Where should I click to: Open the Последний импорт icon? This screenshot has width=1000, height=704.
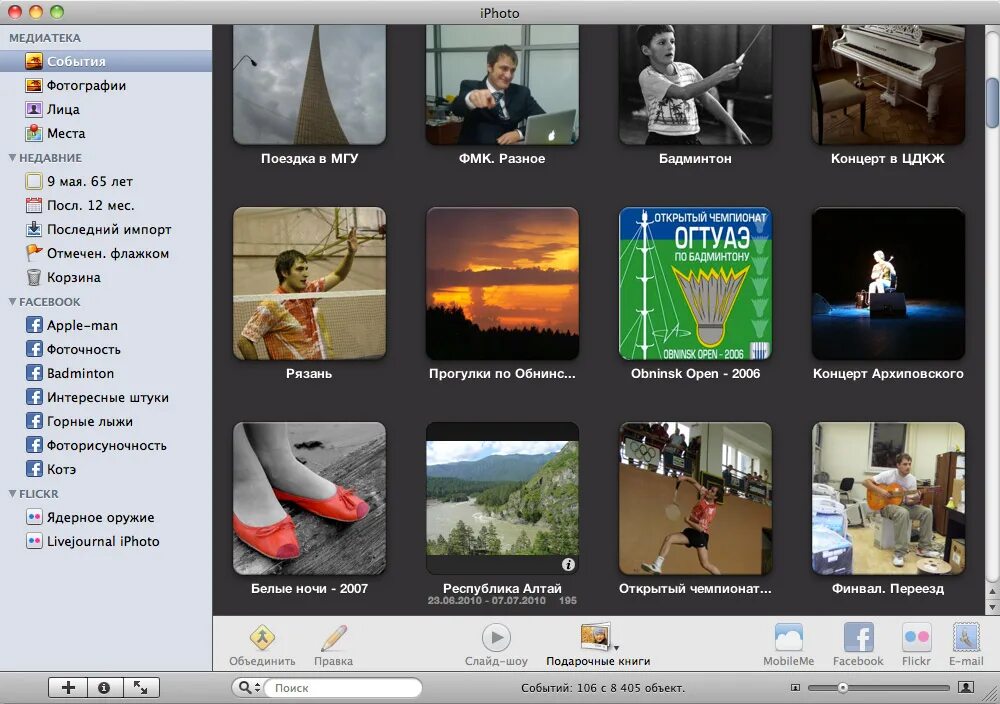click(x=34, y=229)
